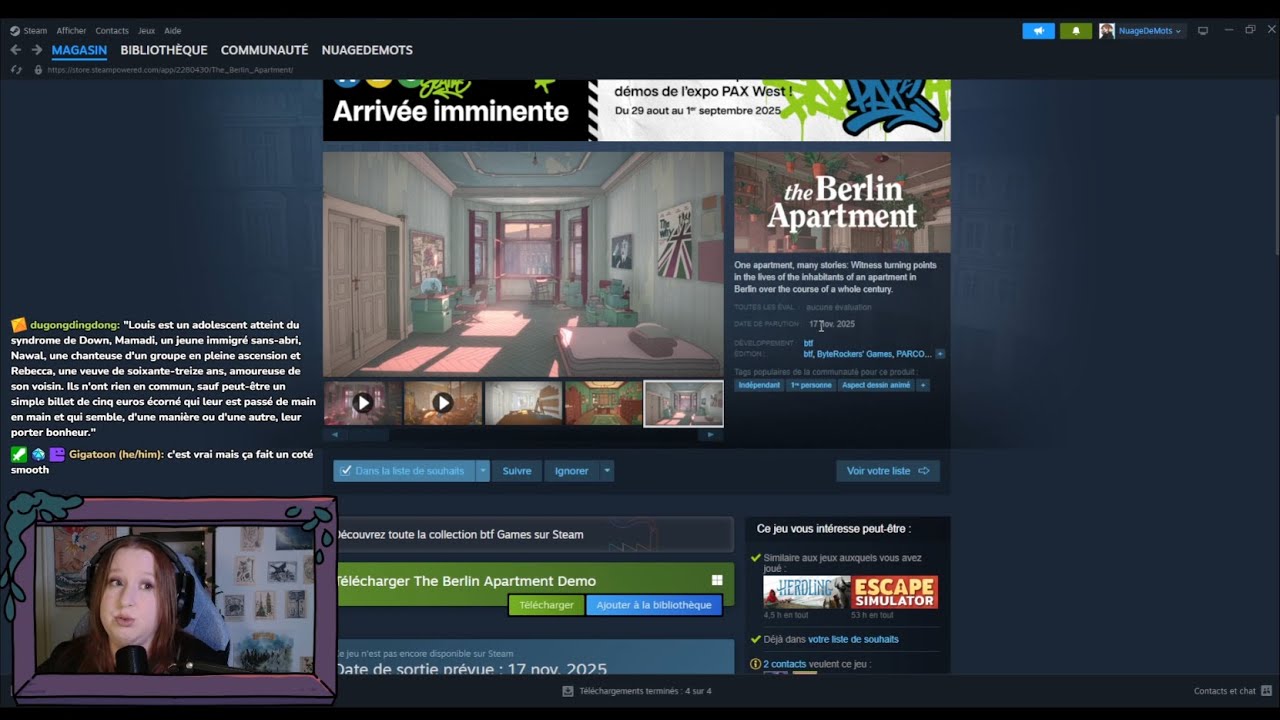Viewport: 1280px width, 720px height.
Task: Open the Steam menu
Action: (35, 31)
